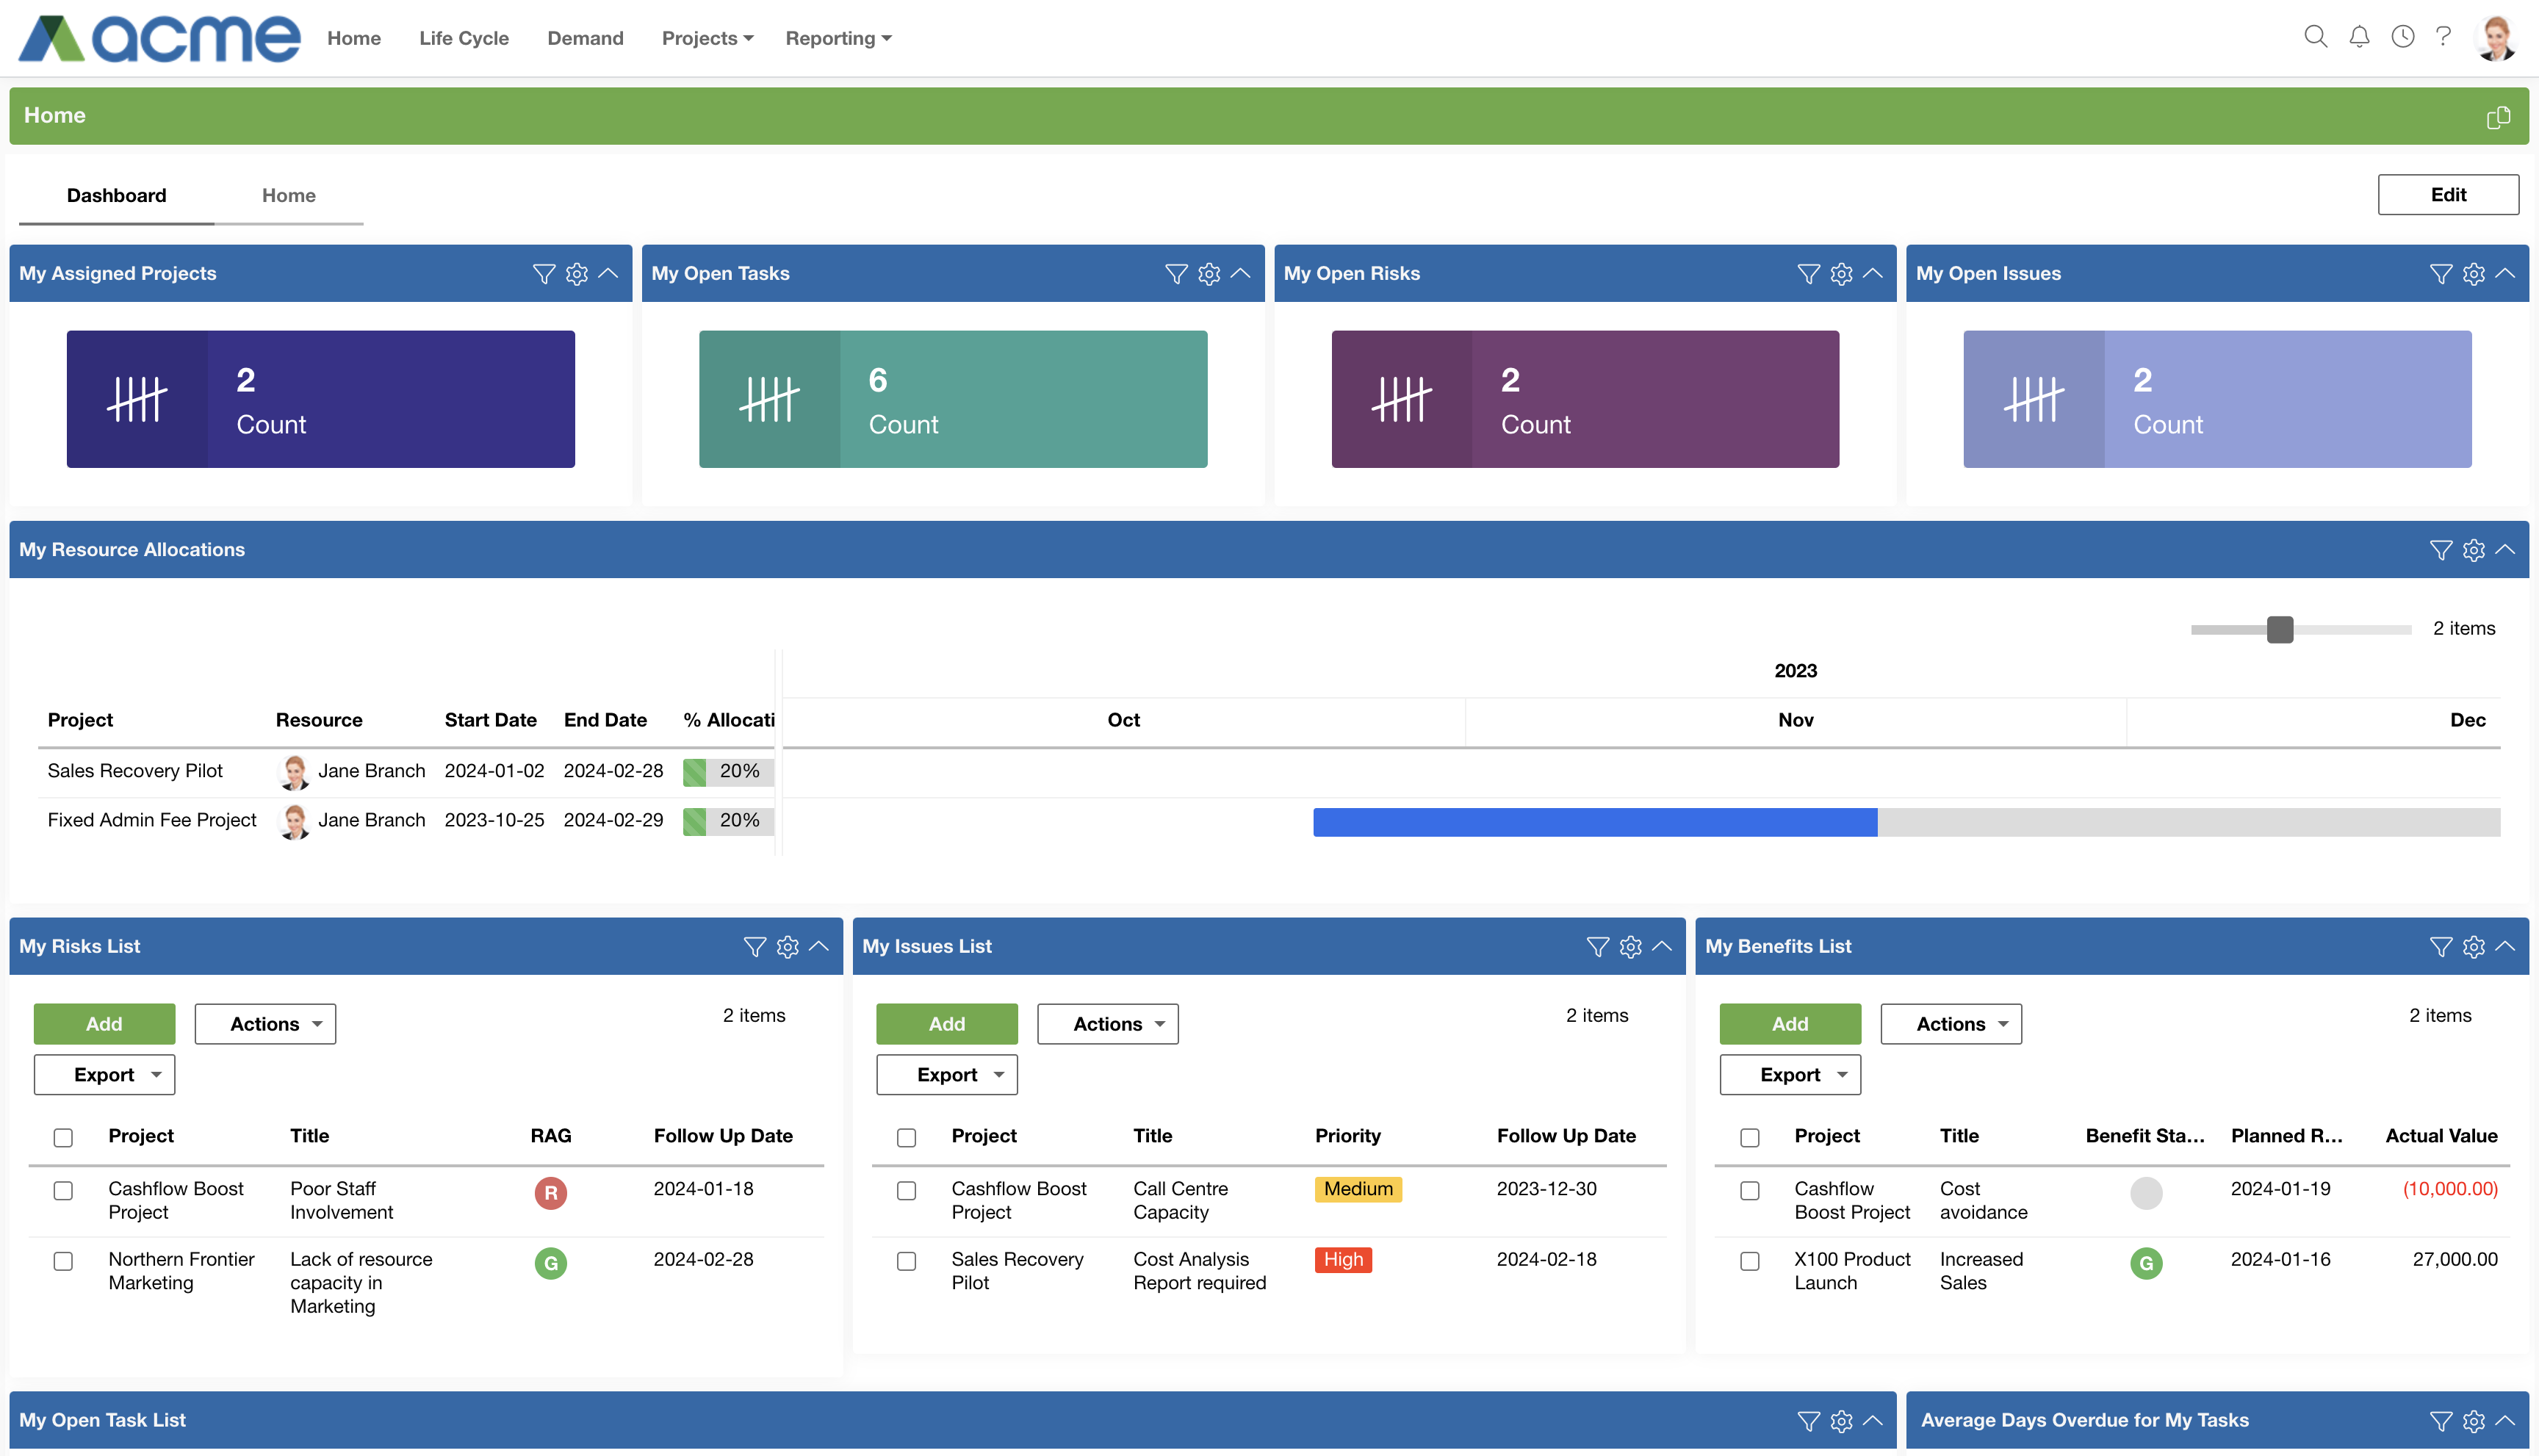Open the Projects dropdown menu
This screenshot has height=1456, width=2539.
(707, 38)
